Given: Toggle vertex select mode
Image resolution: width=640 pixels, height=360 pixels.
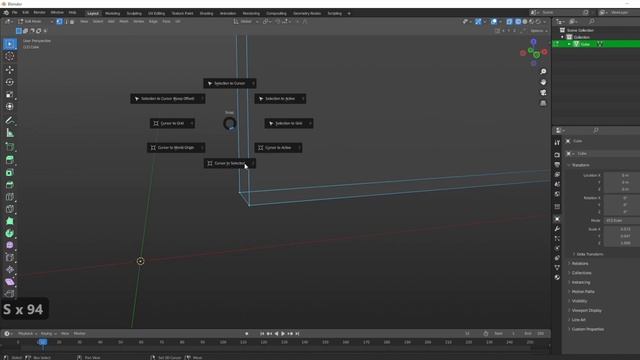Looking at the screenshot, I should [x=59, y=21].
